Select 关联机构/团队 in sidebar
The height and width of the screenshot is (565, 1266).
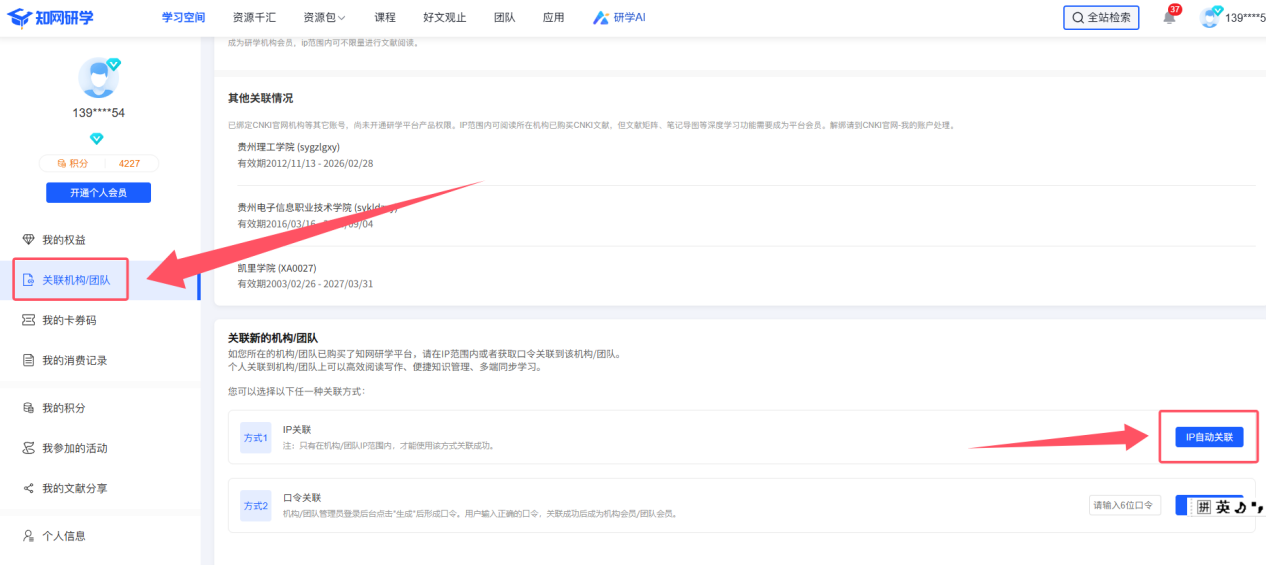click(x=76, y=280)
